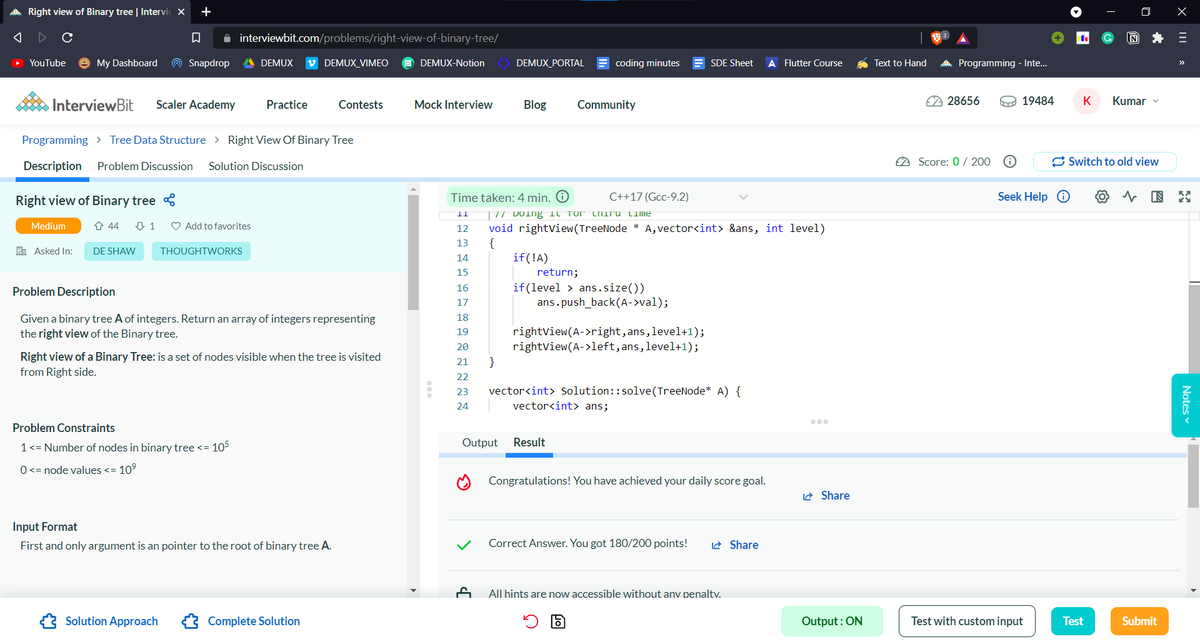1200x644 pixels.
Task: Open the Blog menu item
Action: tap(535, 104)
